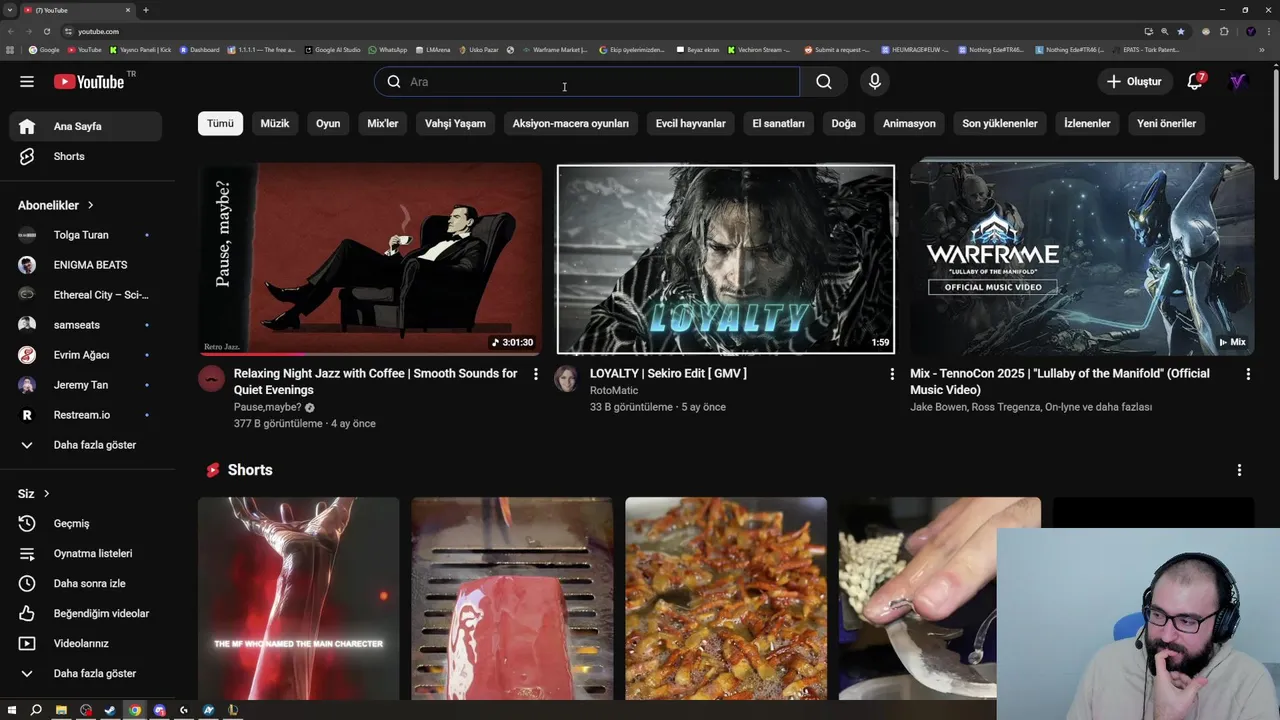The width and height of the screenshot is (1280, 720).
Task: Open the Google AI Studio bookmark
Action: (333, 49)
